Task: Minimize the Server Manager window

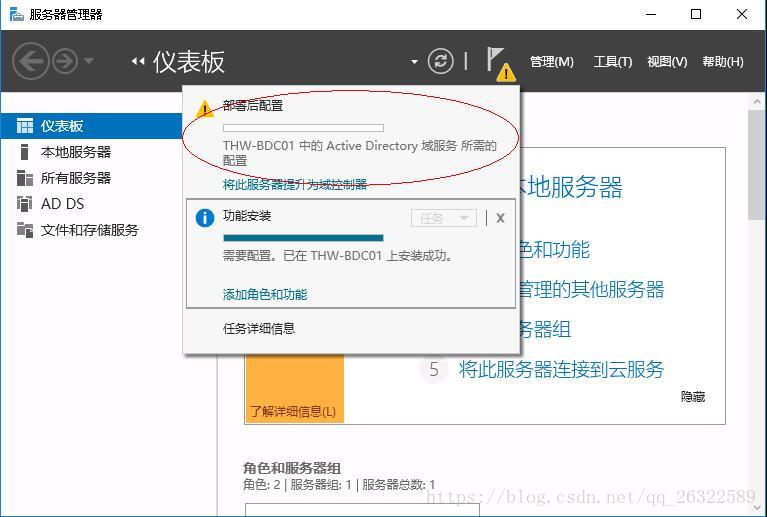Action: click(651, 14)
